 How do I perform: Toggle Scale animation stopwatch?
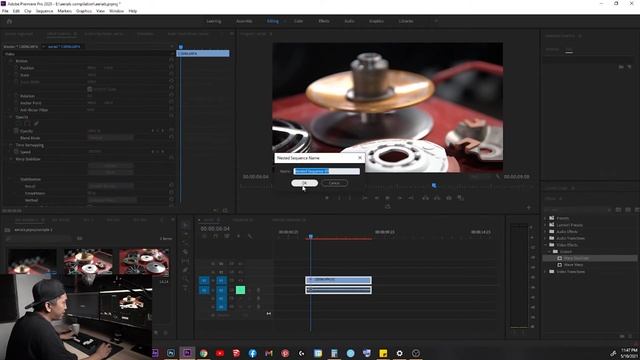[16, 75]
